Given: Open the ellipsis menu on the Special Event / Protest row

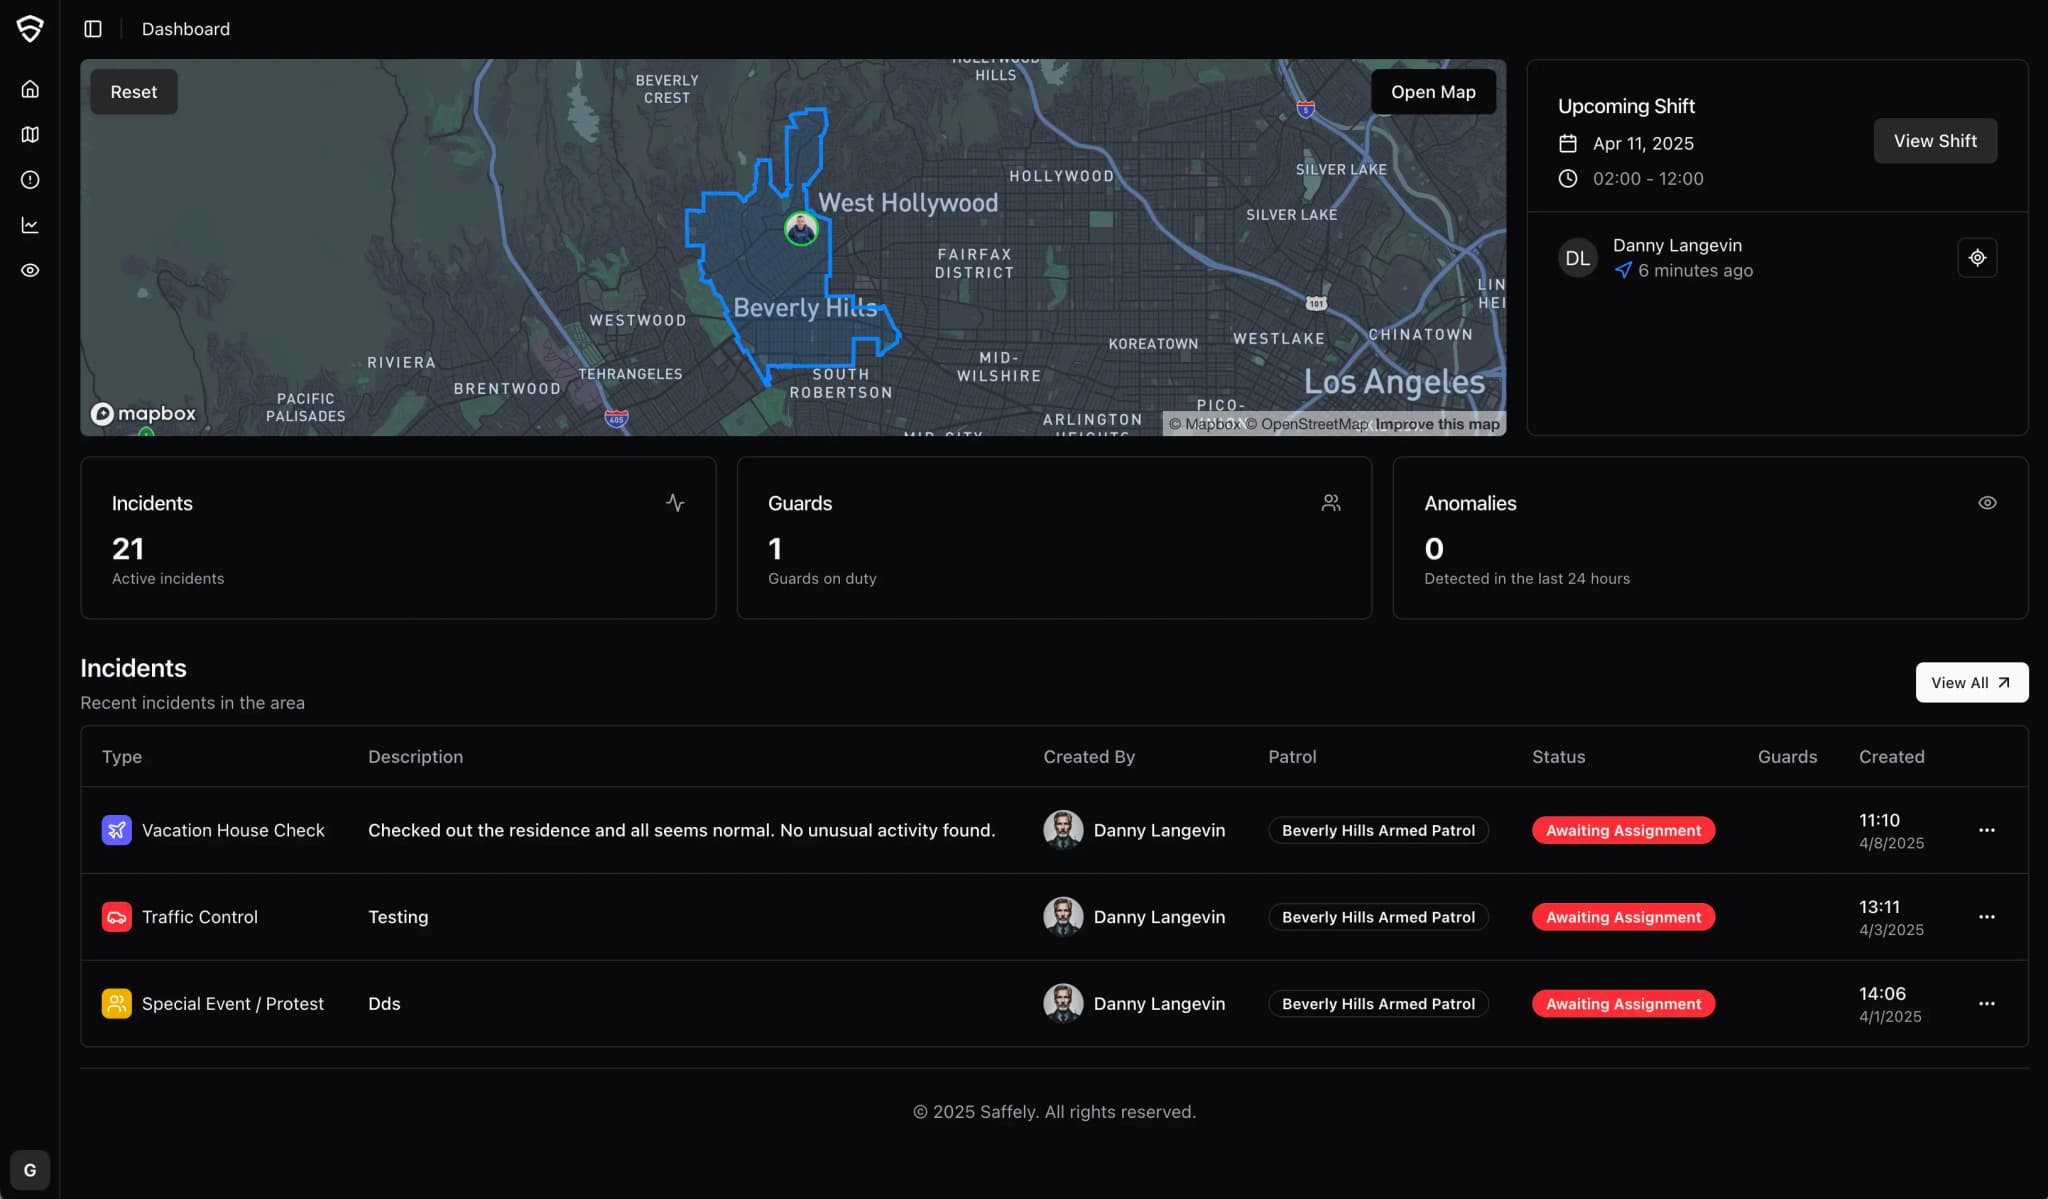Looking at the screenshot, I should [1986, 1003].
